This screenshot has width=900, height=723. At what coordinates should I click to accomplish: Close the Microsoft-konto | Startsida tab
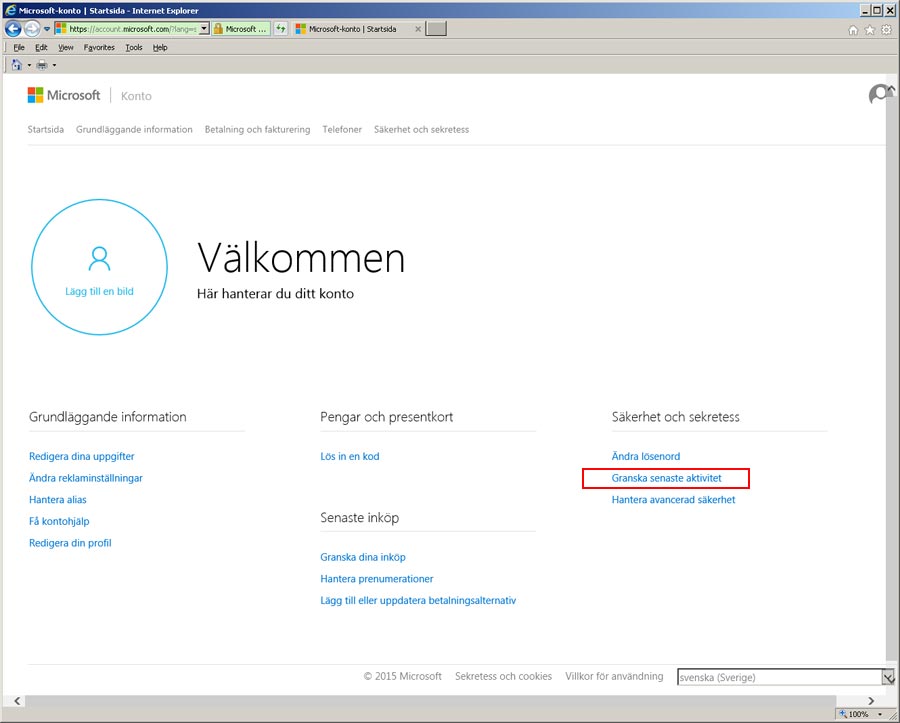pyautogui.click(x=418, y=29)
